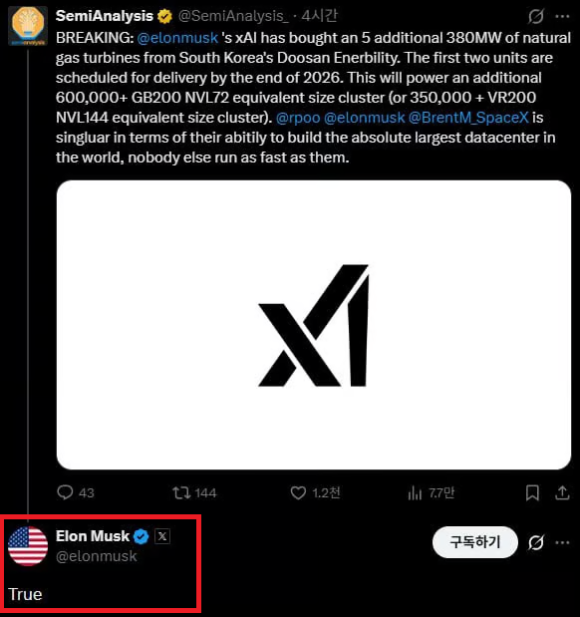This screenshot has height=617, width=580.
Task: Open Grok icon on SemiAnalysis tweet
Action: (536, 16)
